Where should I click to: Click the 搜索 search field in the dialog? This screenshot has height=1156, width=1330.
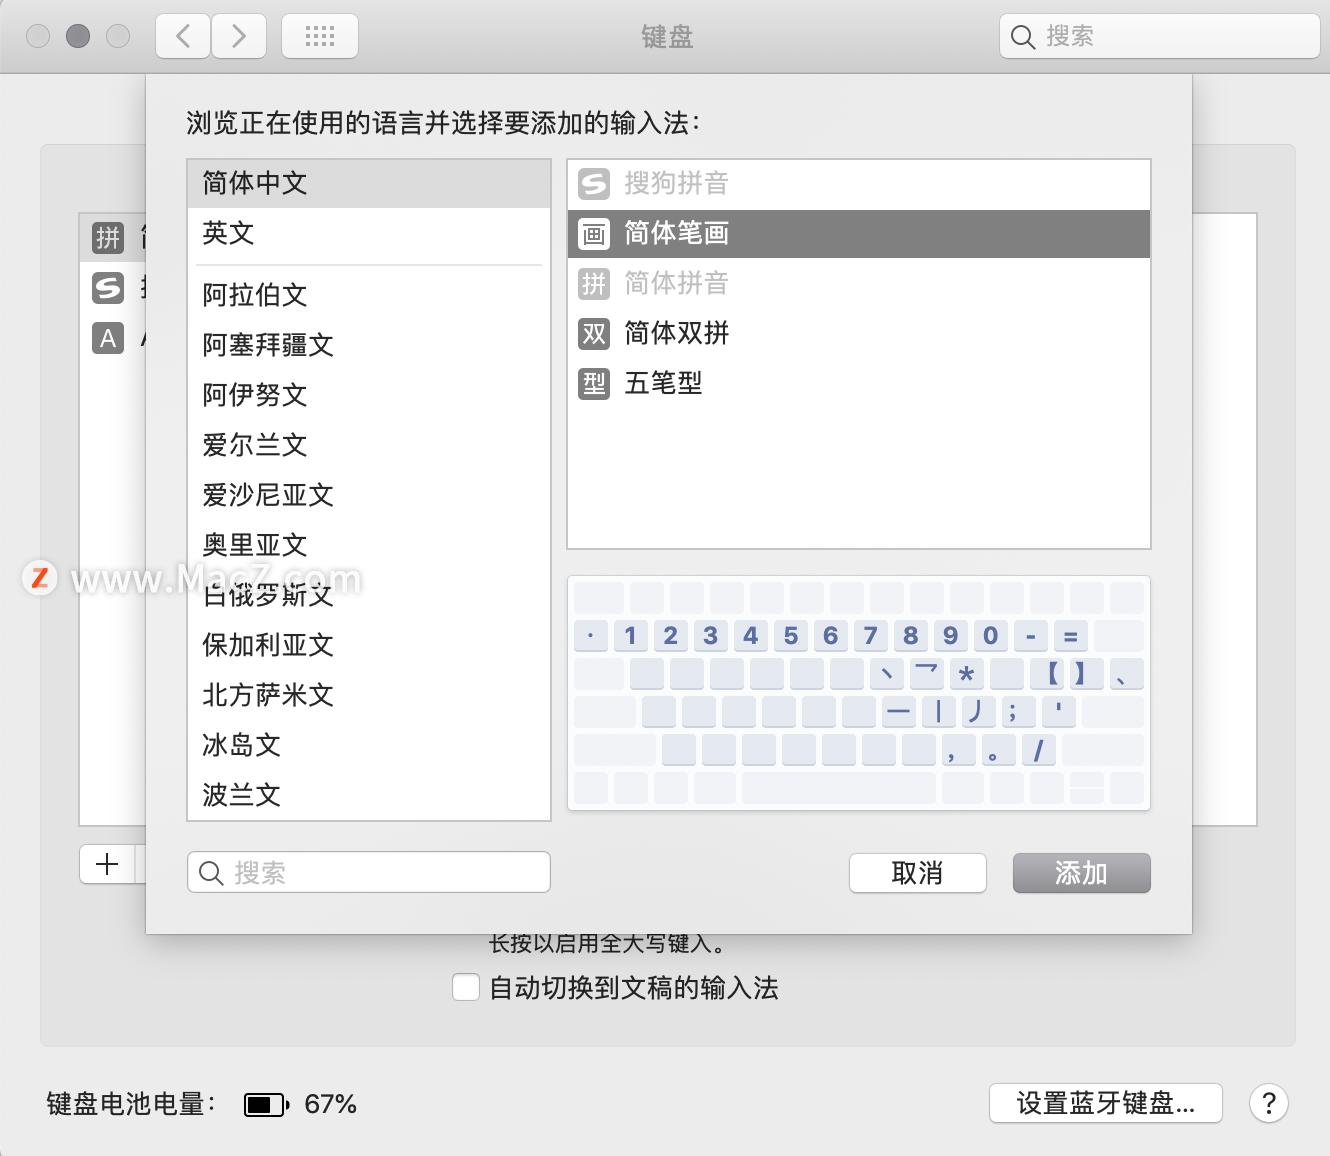(x=367, y=871)
